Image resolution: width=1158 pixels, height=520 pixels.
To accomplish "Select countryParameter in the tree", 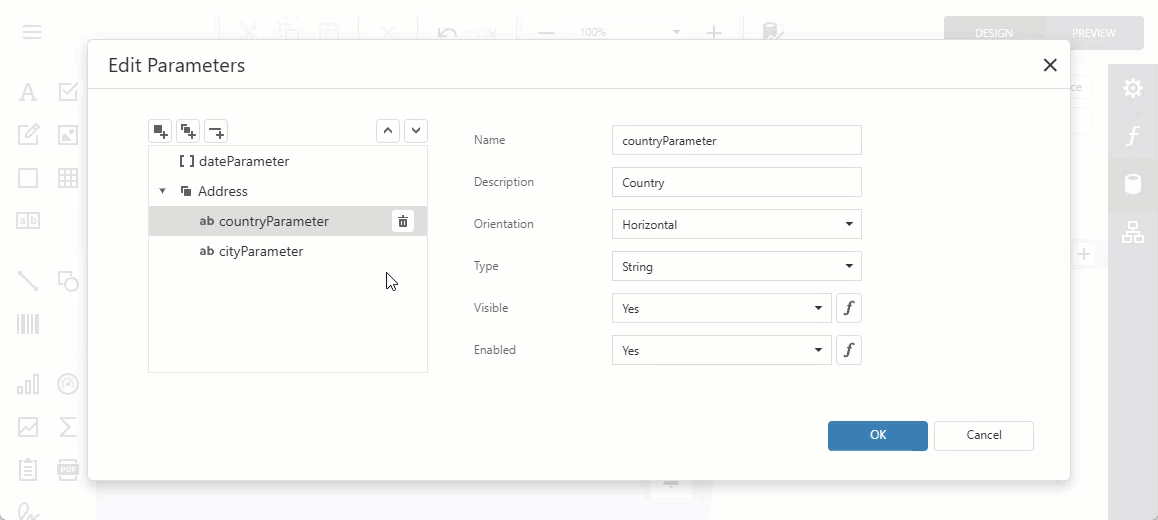I will [x=288, y=221].
